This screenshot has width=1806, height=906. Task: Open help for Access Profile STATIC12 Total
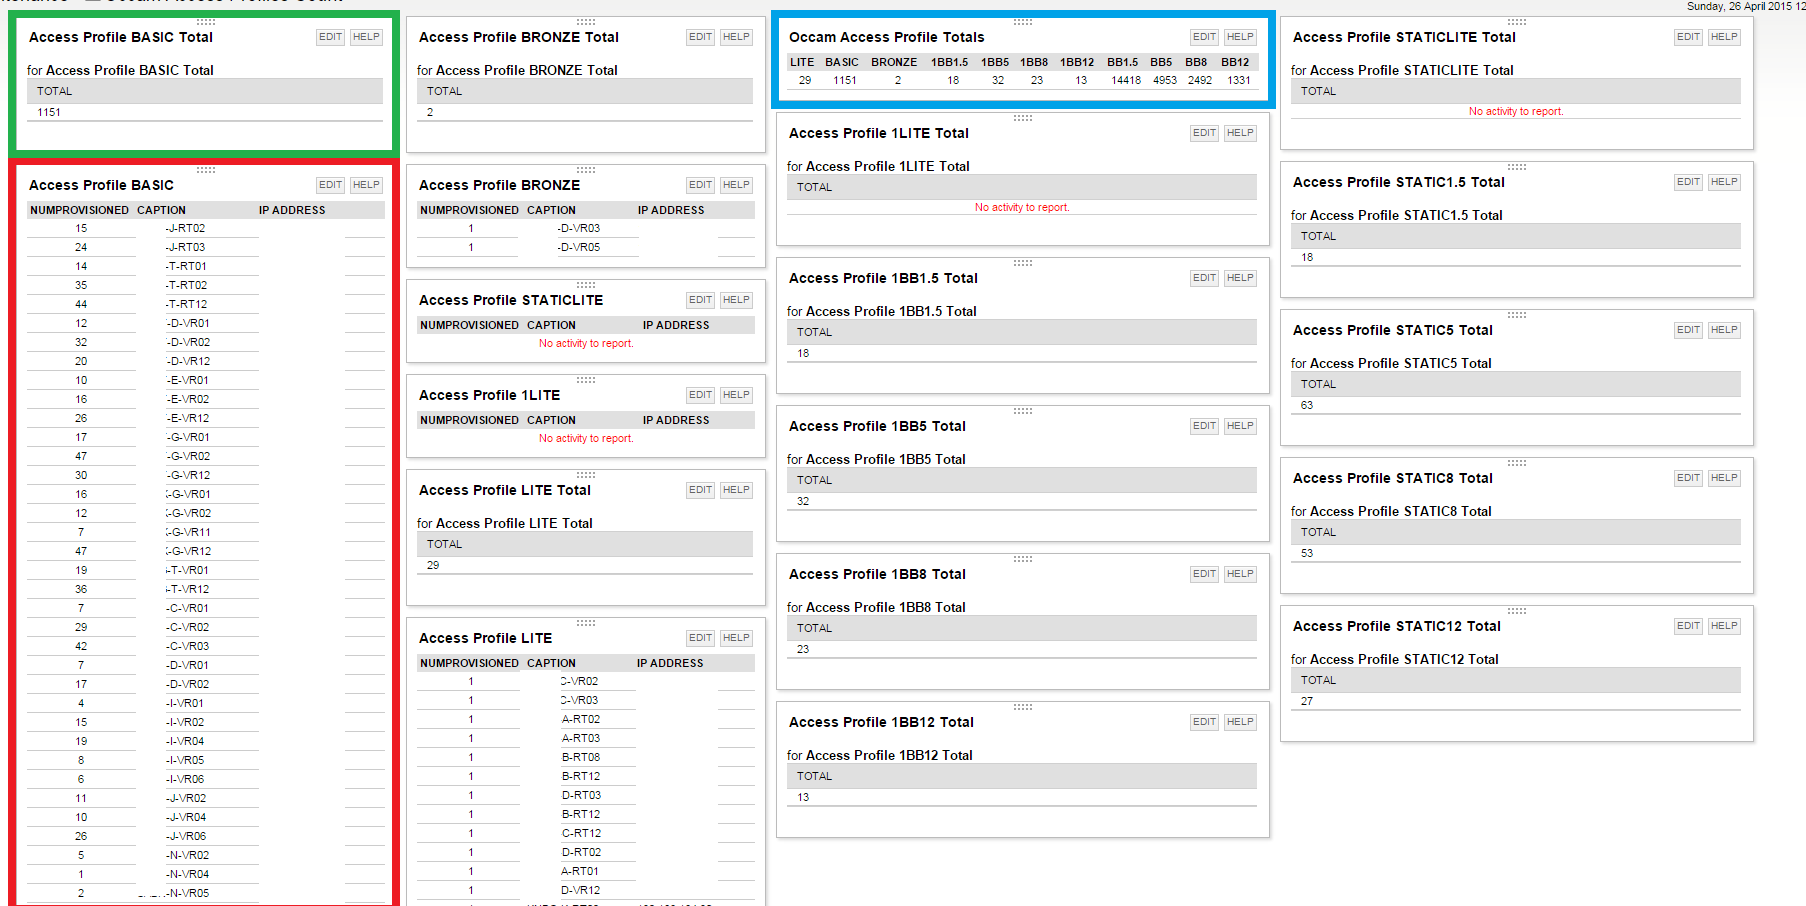(x=1724, y=626)
